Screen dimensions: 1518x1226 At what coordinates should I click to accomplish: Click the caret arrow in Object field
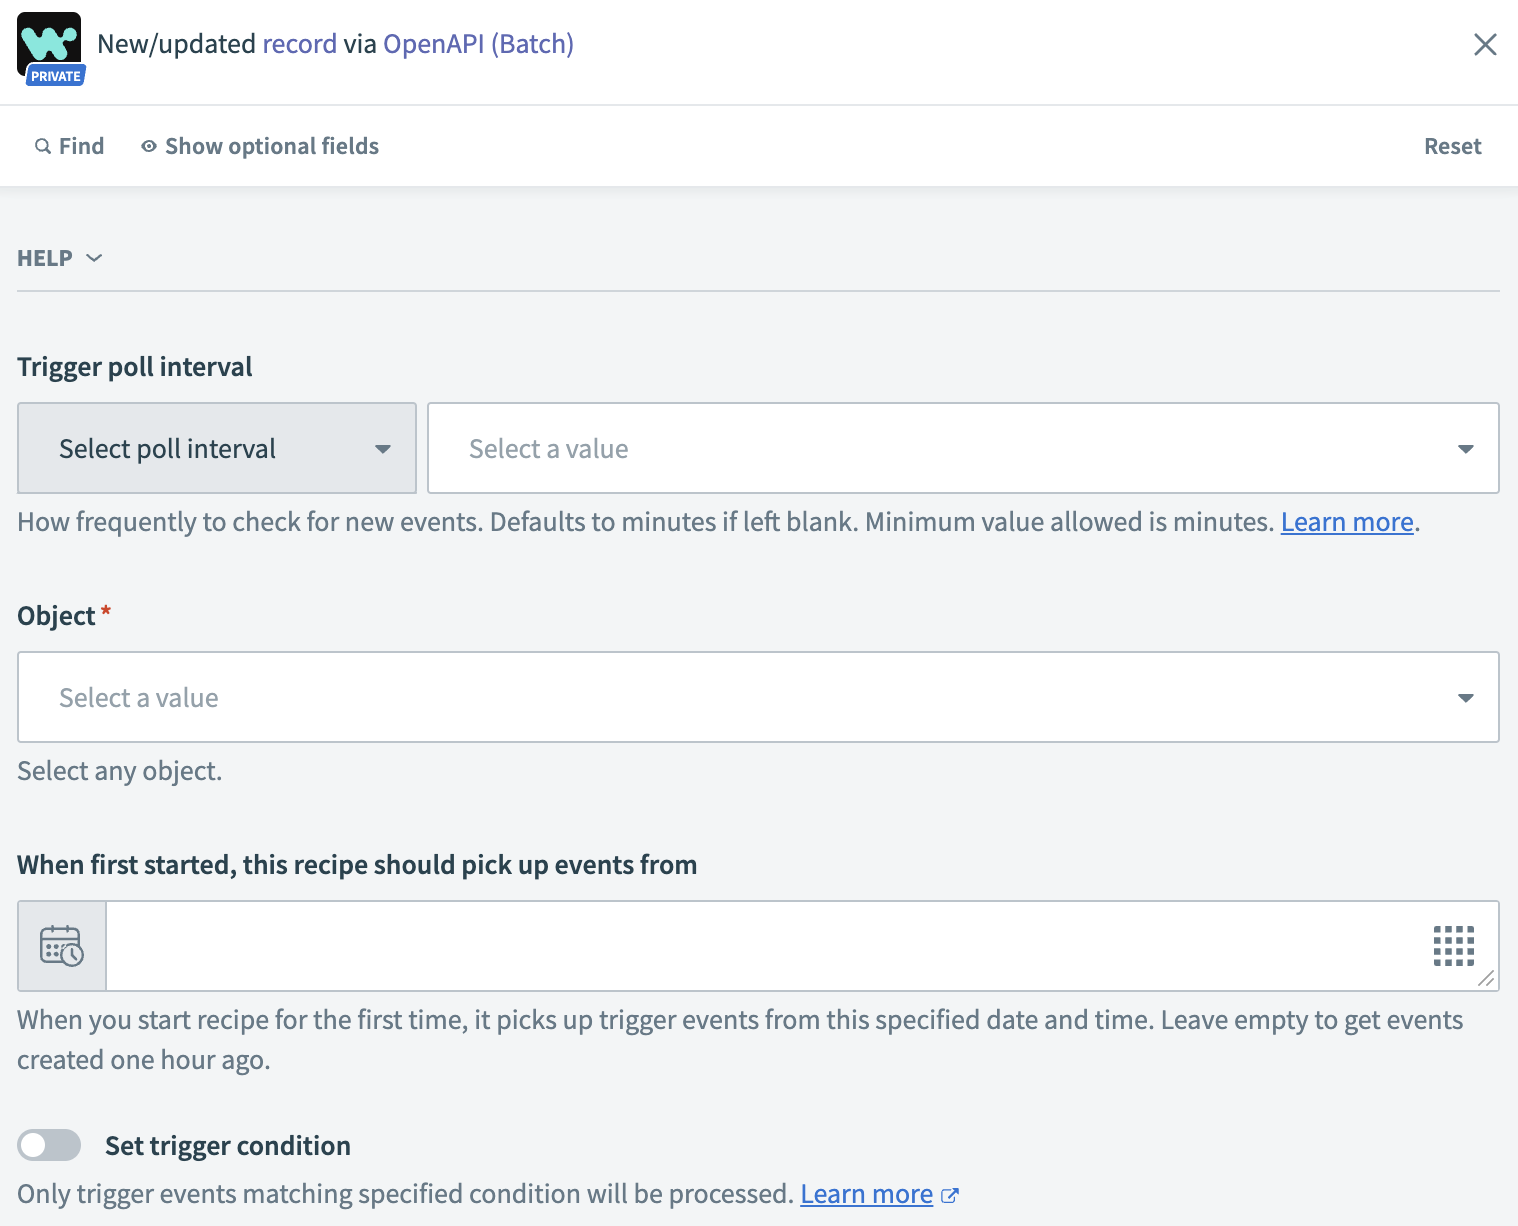coord(1465,698)
